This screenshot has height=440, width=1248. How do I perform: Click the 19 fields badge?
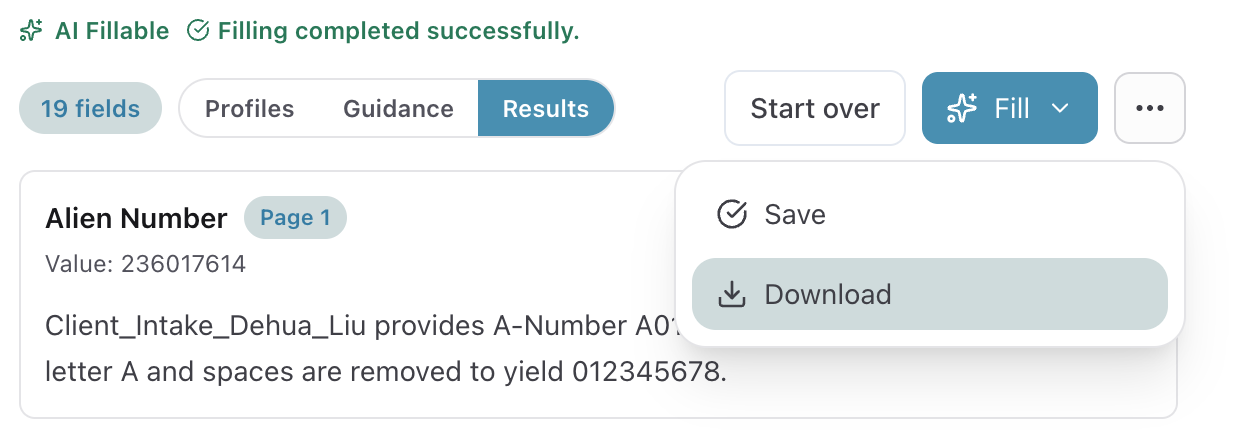[x=90, y=108]
